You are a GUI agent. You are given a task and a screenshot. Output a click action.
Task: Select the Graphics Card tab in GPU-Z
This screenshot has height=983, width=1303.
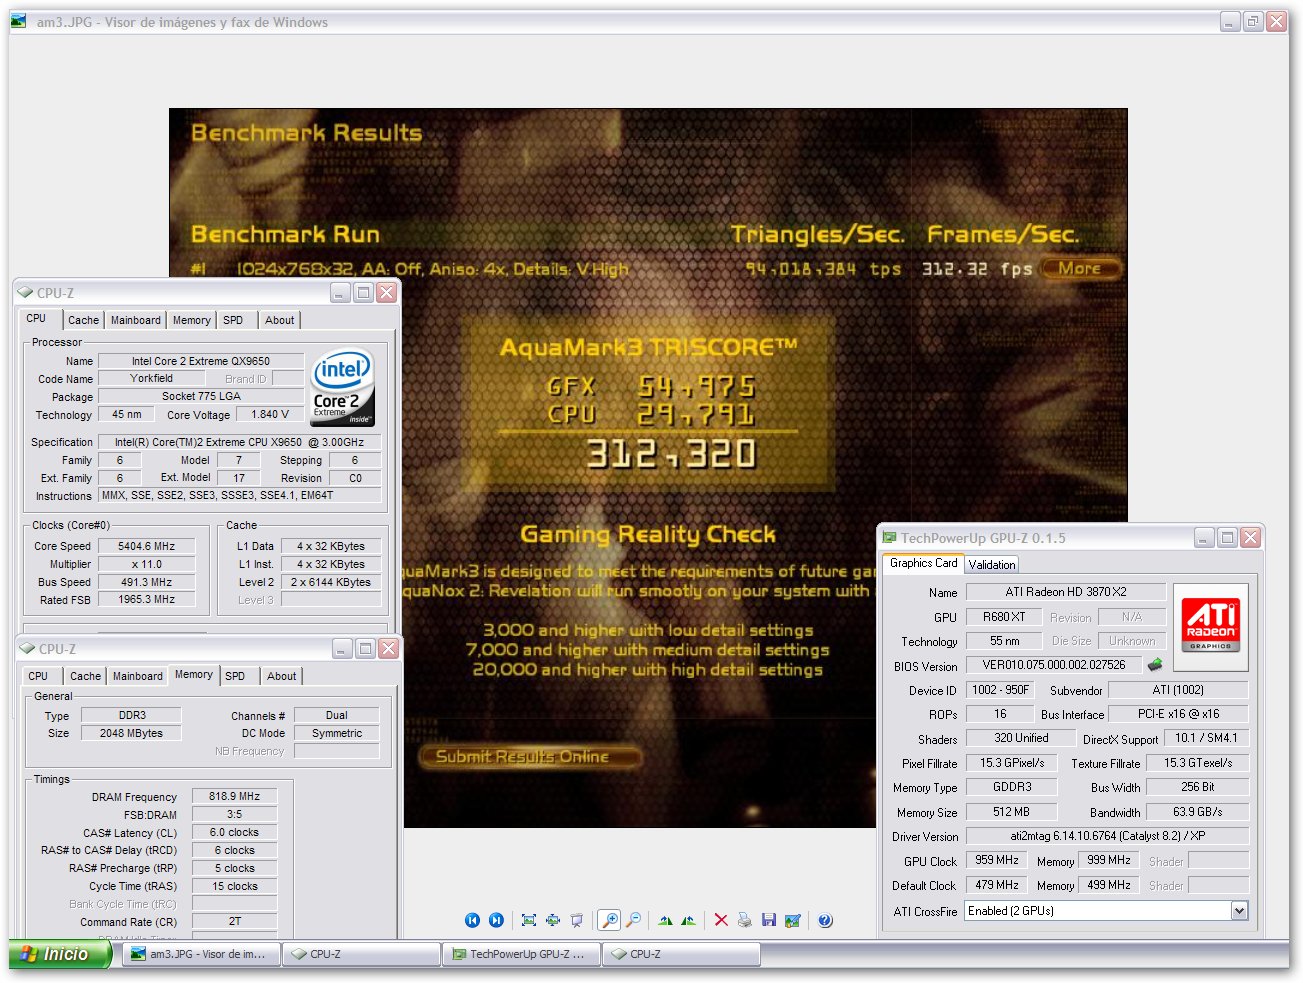pyautogui.click(x=924, y=563)
